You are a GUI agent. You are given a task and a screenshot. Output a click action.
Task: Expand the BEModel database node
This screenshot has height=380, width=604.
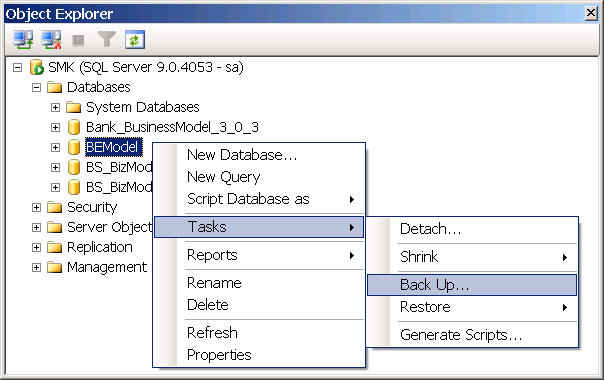(x=55, y=148)
